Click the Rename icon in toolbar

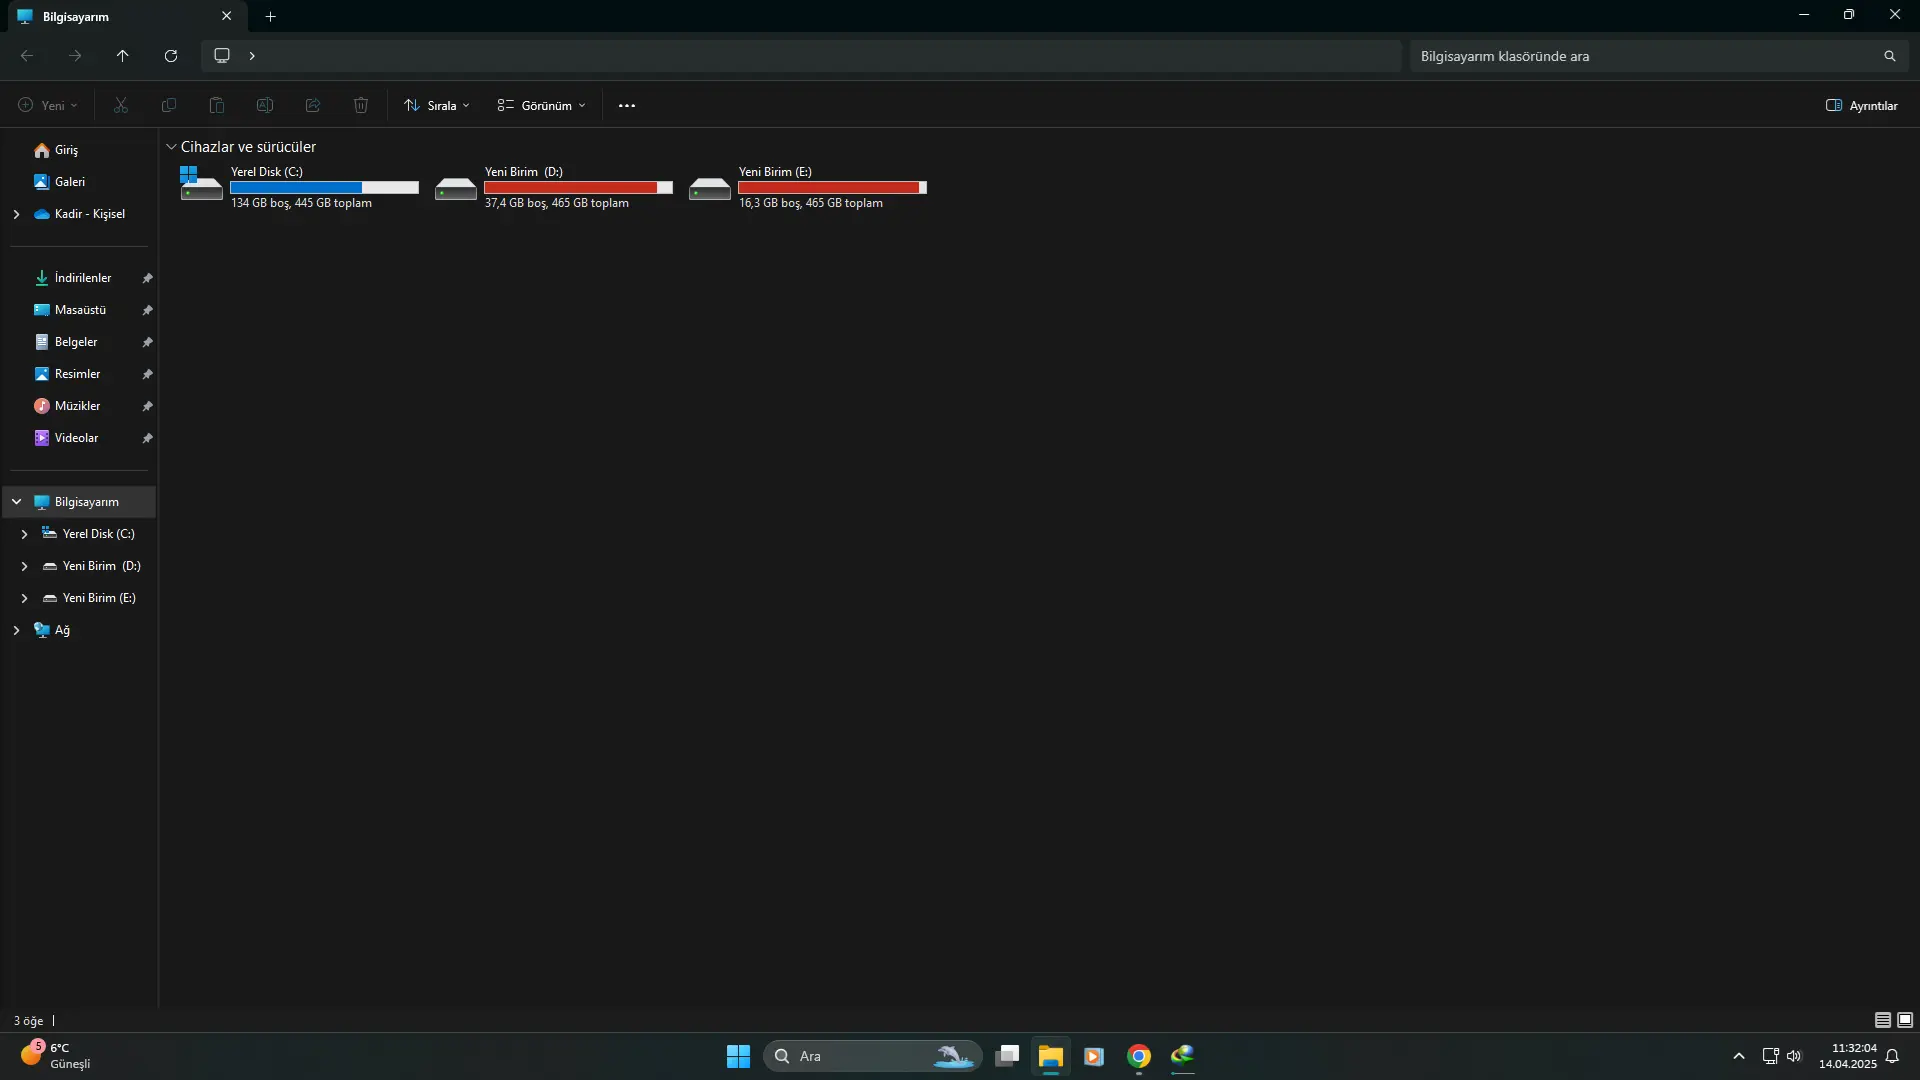[265, 105]
